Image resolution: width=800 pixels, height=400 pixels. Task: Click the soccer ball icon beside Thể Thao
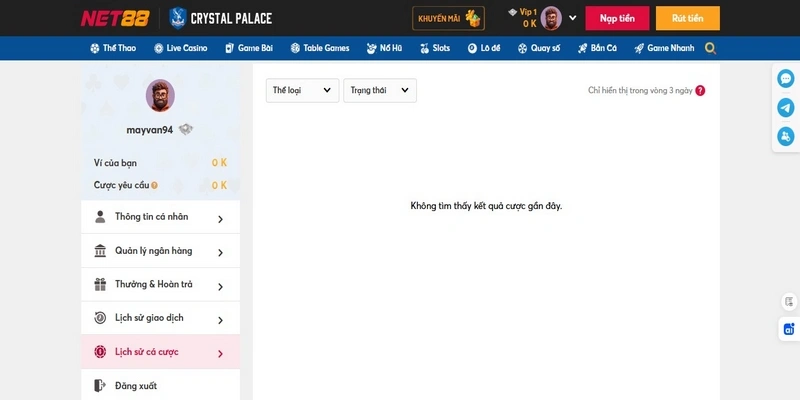tap(95, 48)
